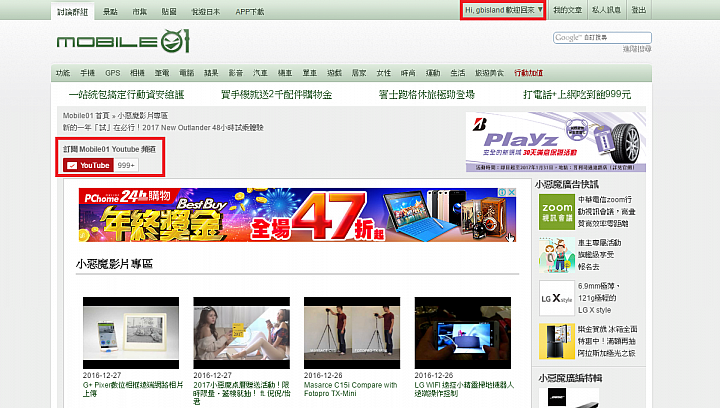Image resolution: width=720 pixels, height=408 pixels.
Task: Open the 時尚 category menu
Action: (408, 73)
